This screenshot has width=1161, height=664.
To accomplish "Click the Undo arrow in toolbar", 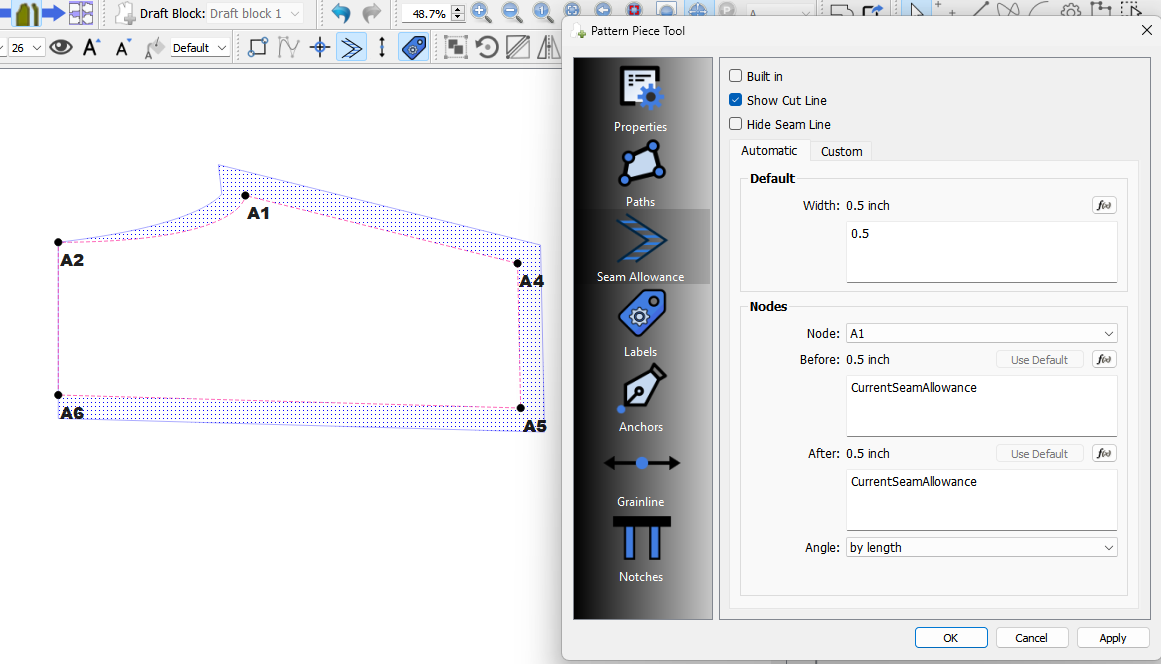I will click(341, 13).
